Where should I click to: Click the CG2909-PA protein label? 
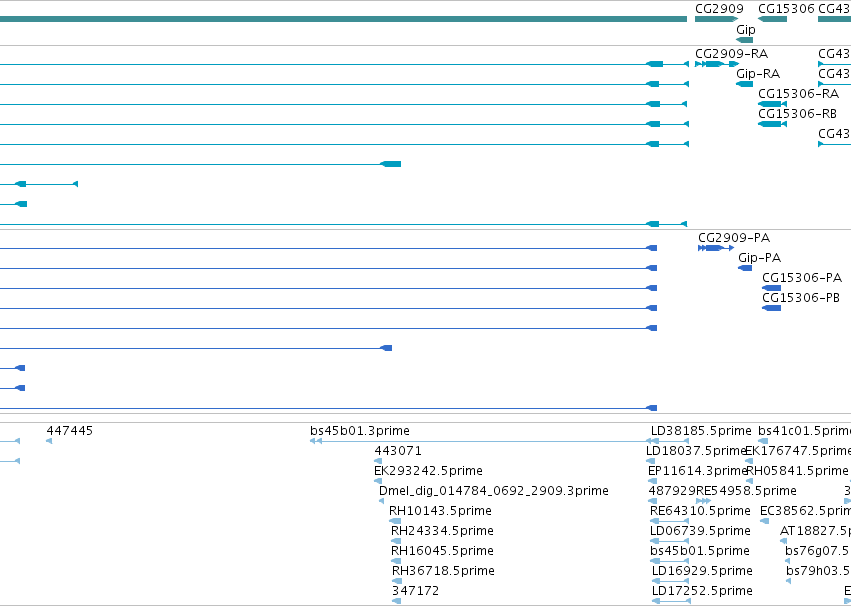click(x=734, y=238)
